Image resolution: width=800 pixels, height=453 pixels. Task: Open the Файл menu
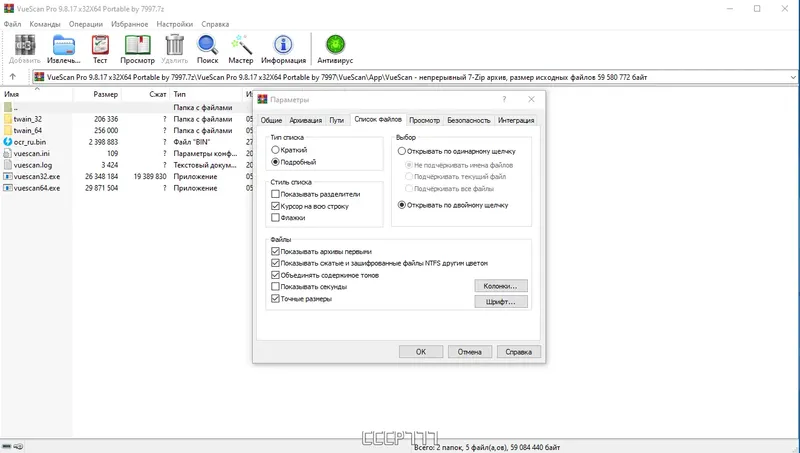[12, 24]
